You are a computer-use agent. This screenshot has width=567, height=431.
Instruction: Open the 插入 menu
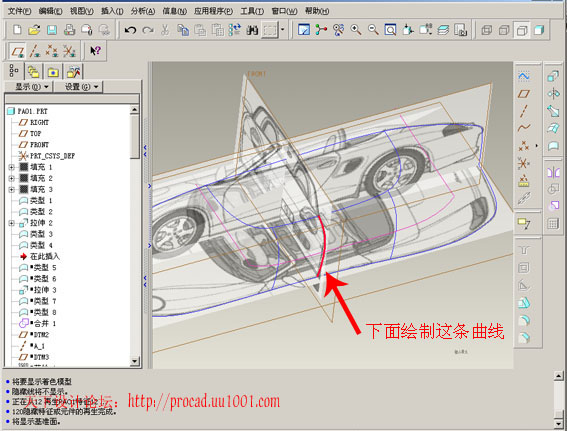[x=112, y=11]
